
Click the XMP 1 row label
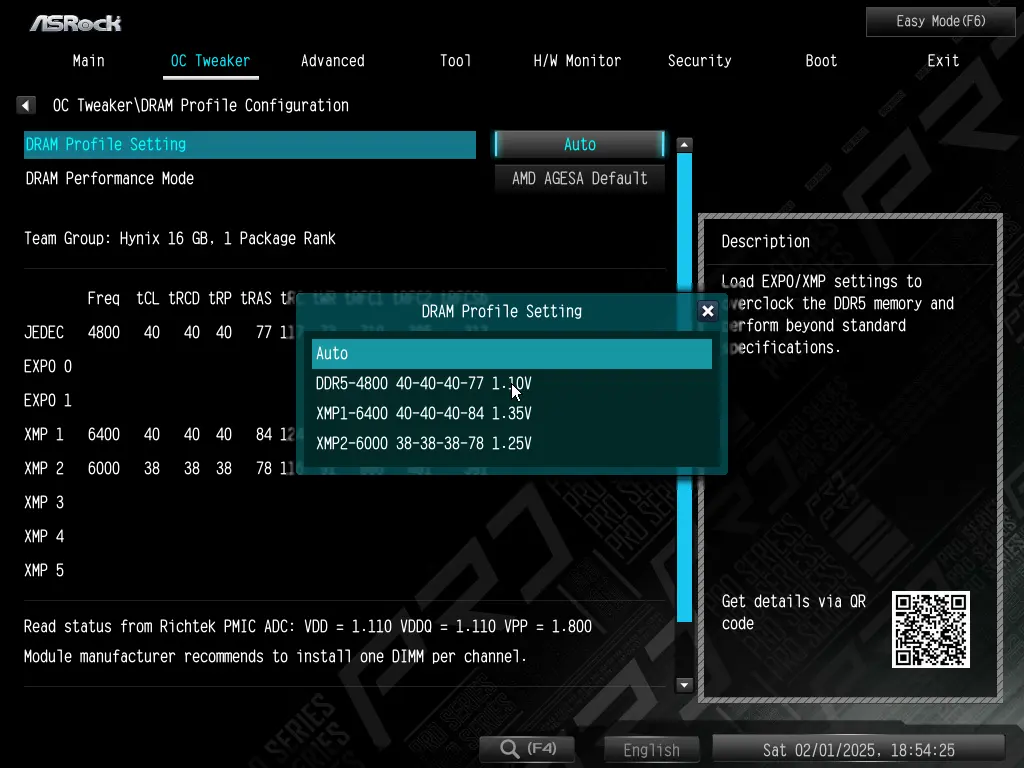[x=44, y=434]
